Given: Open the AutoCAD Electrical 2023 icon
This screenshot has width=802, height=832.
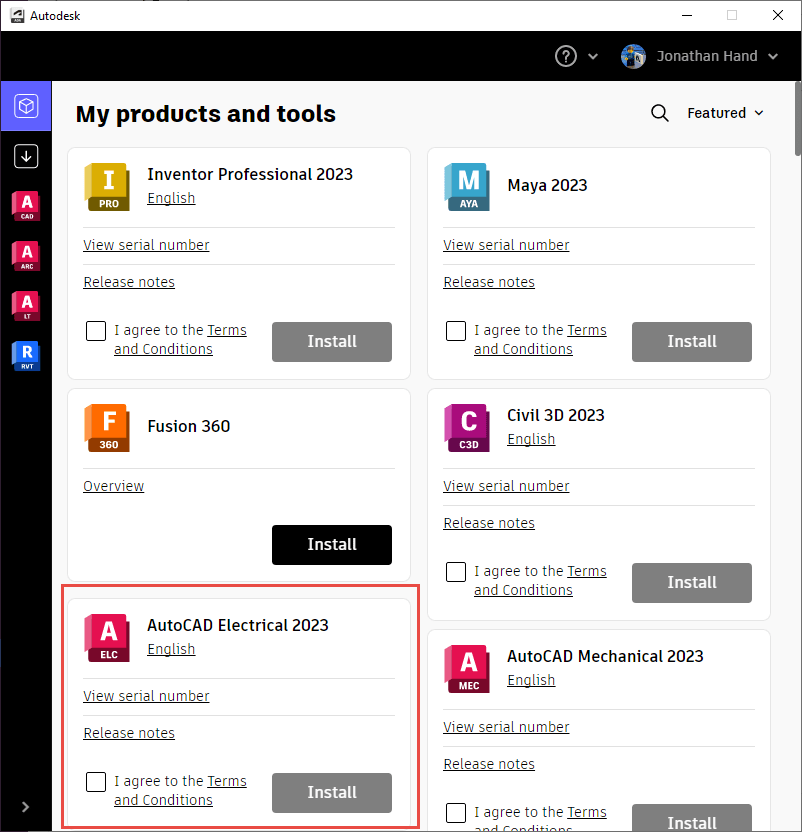Looking at the screenshot, I should tap(106, 638).
